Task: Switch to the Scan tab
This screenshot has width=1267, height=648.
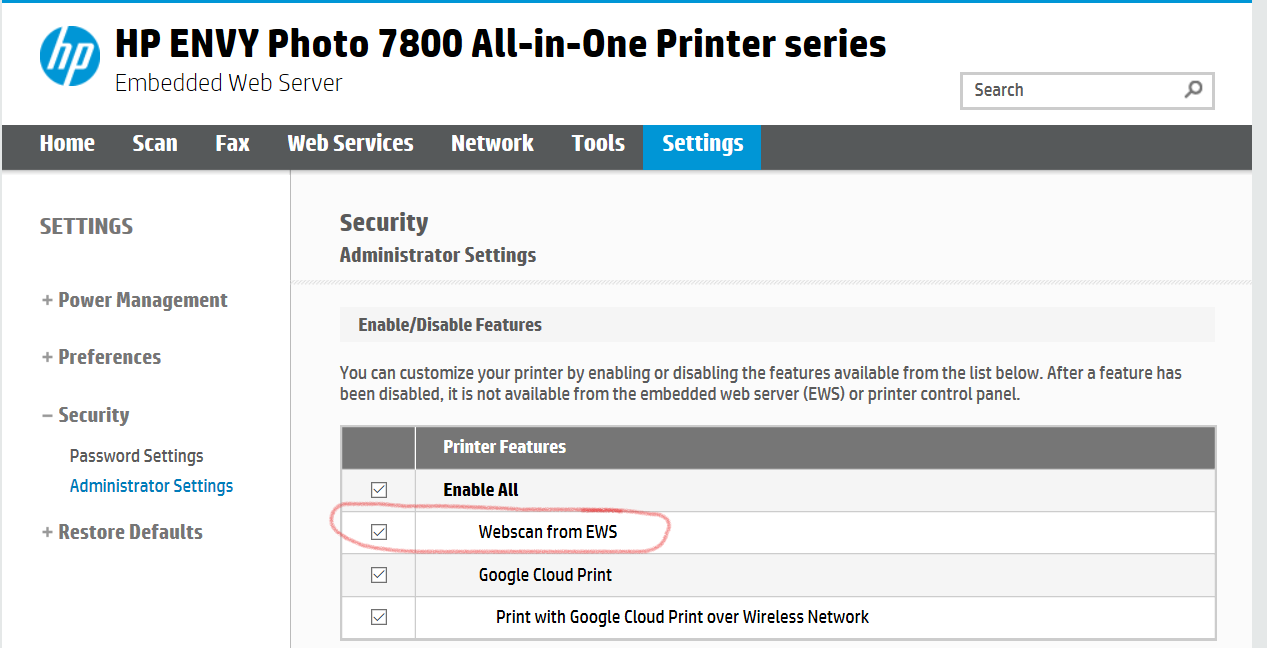Action: click(x=155, y=143)
